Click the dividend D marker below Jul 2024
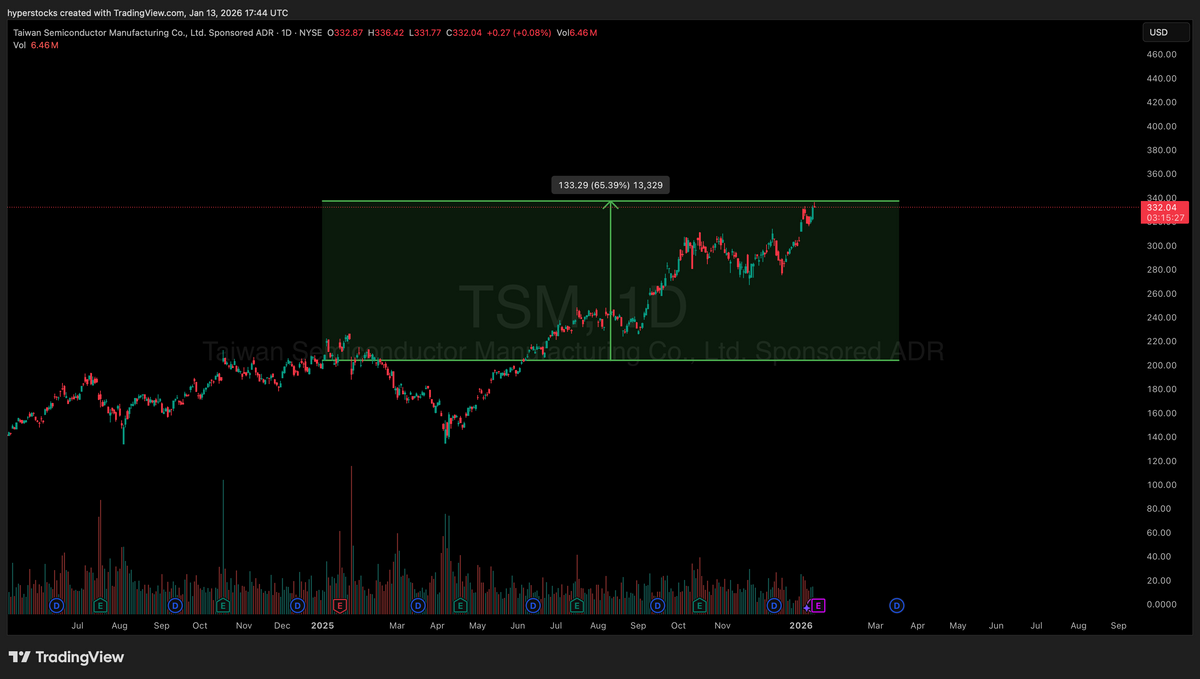Viewport: 1200px width, 679px height. 56,605
